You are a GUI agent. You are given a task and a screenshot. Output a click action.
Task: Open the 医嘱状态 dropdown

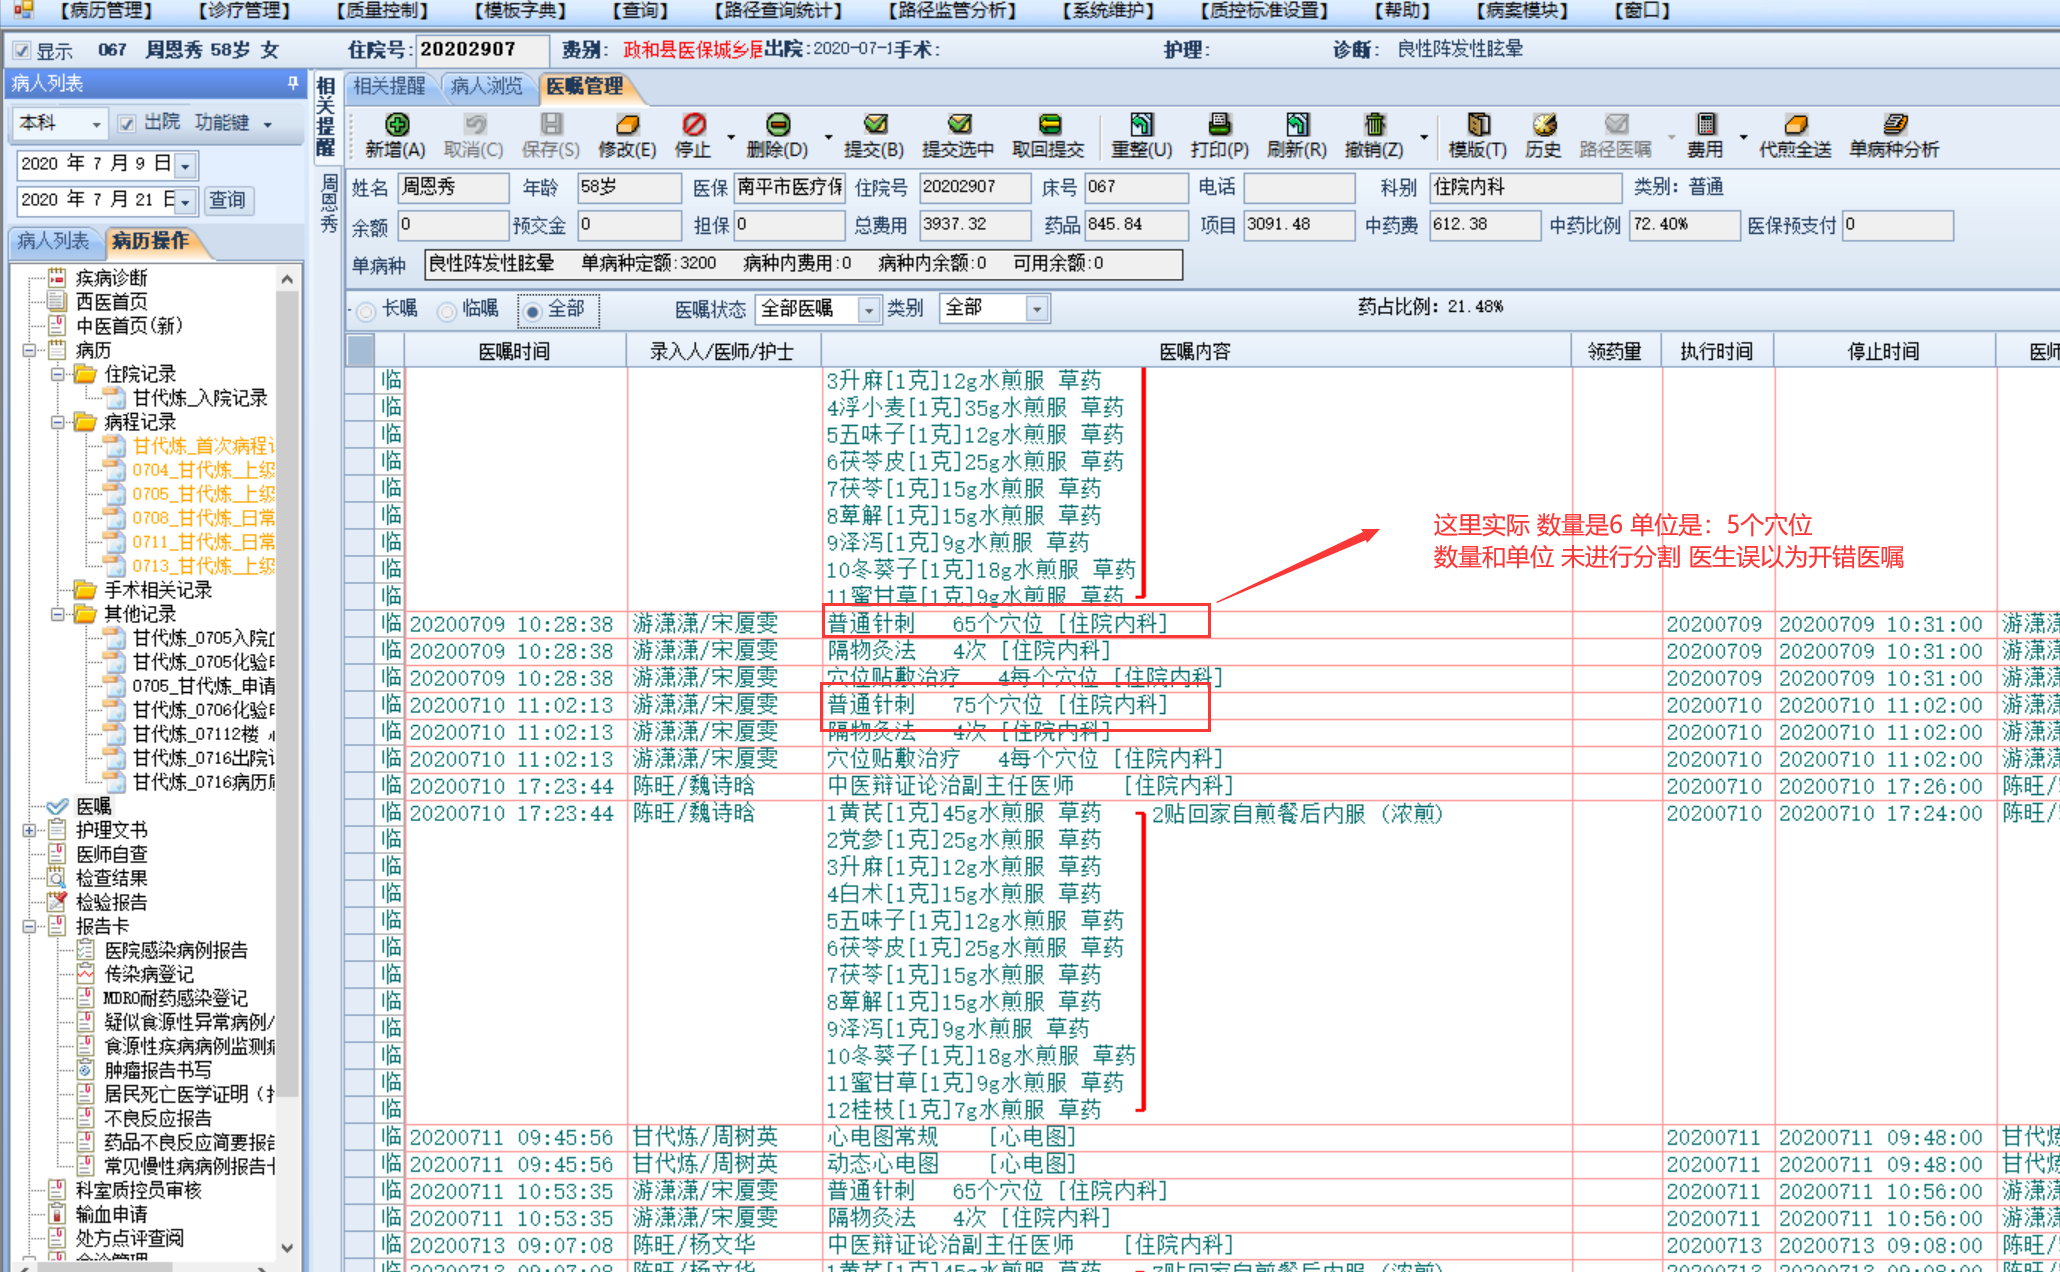(868, 310)
